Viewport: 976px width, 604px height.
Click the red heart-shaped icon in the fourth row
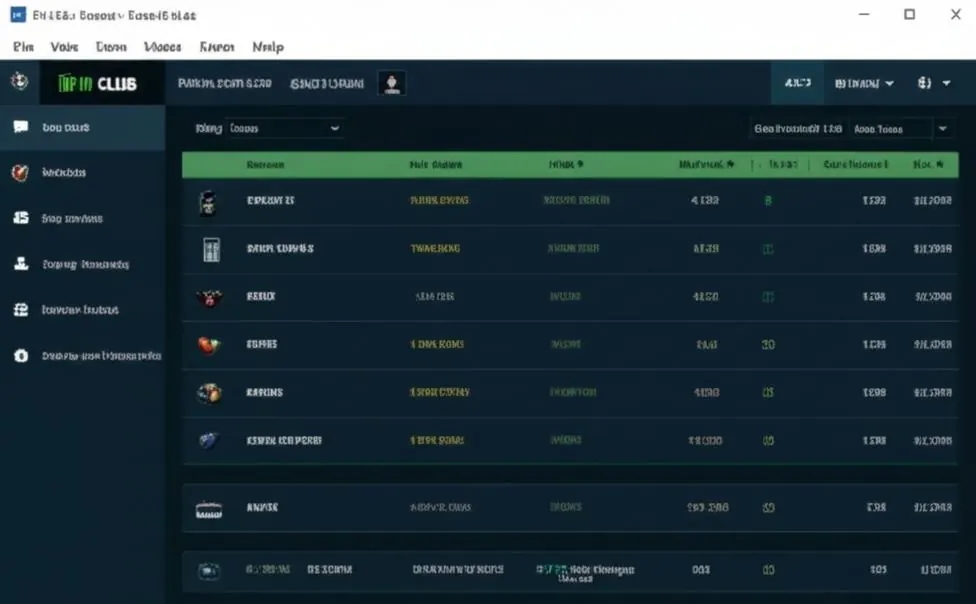209,344
